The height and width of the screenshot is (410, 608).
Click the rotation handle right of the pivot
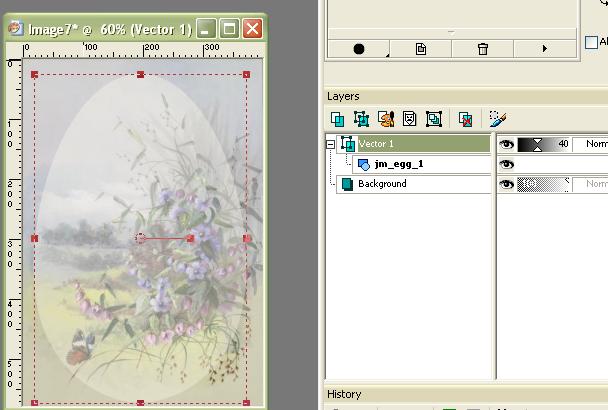tap(190, 238)
